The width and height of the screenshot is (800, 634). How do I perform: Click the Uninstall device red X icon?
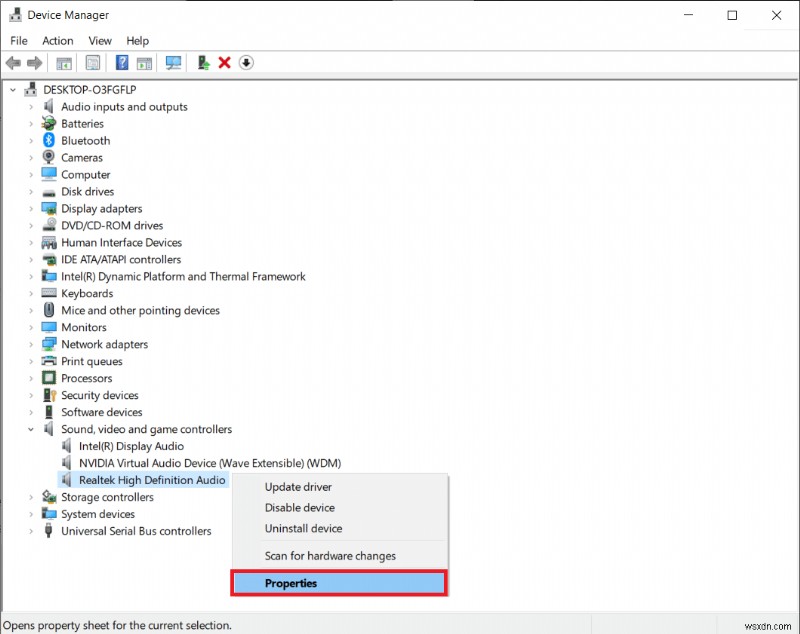(x=223, y=62)
